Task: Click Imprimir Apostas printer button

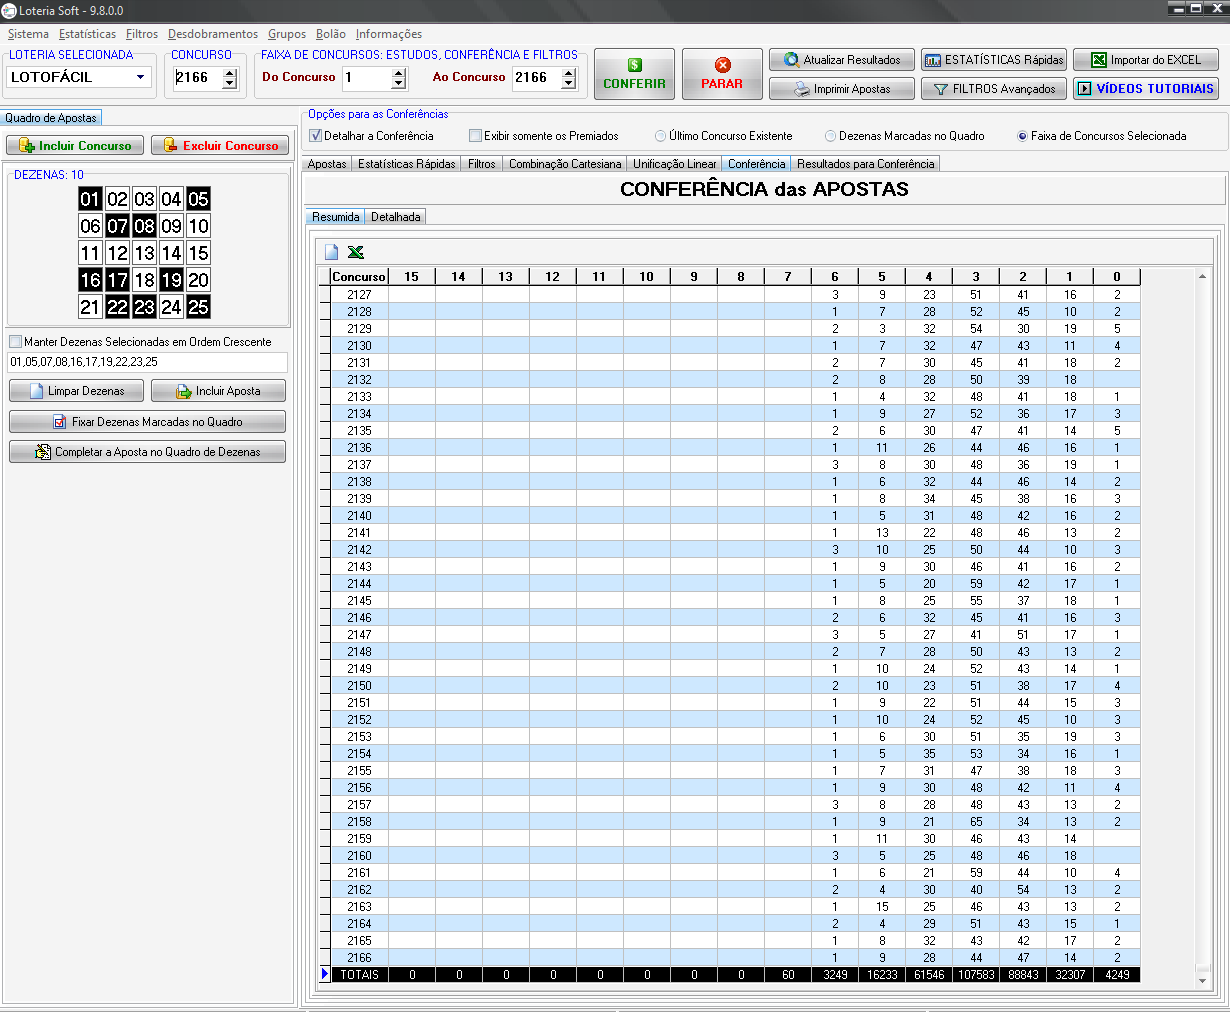Action: point(842,89)
